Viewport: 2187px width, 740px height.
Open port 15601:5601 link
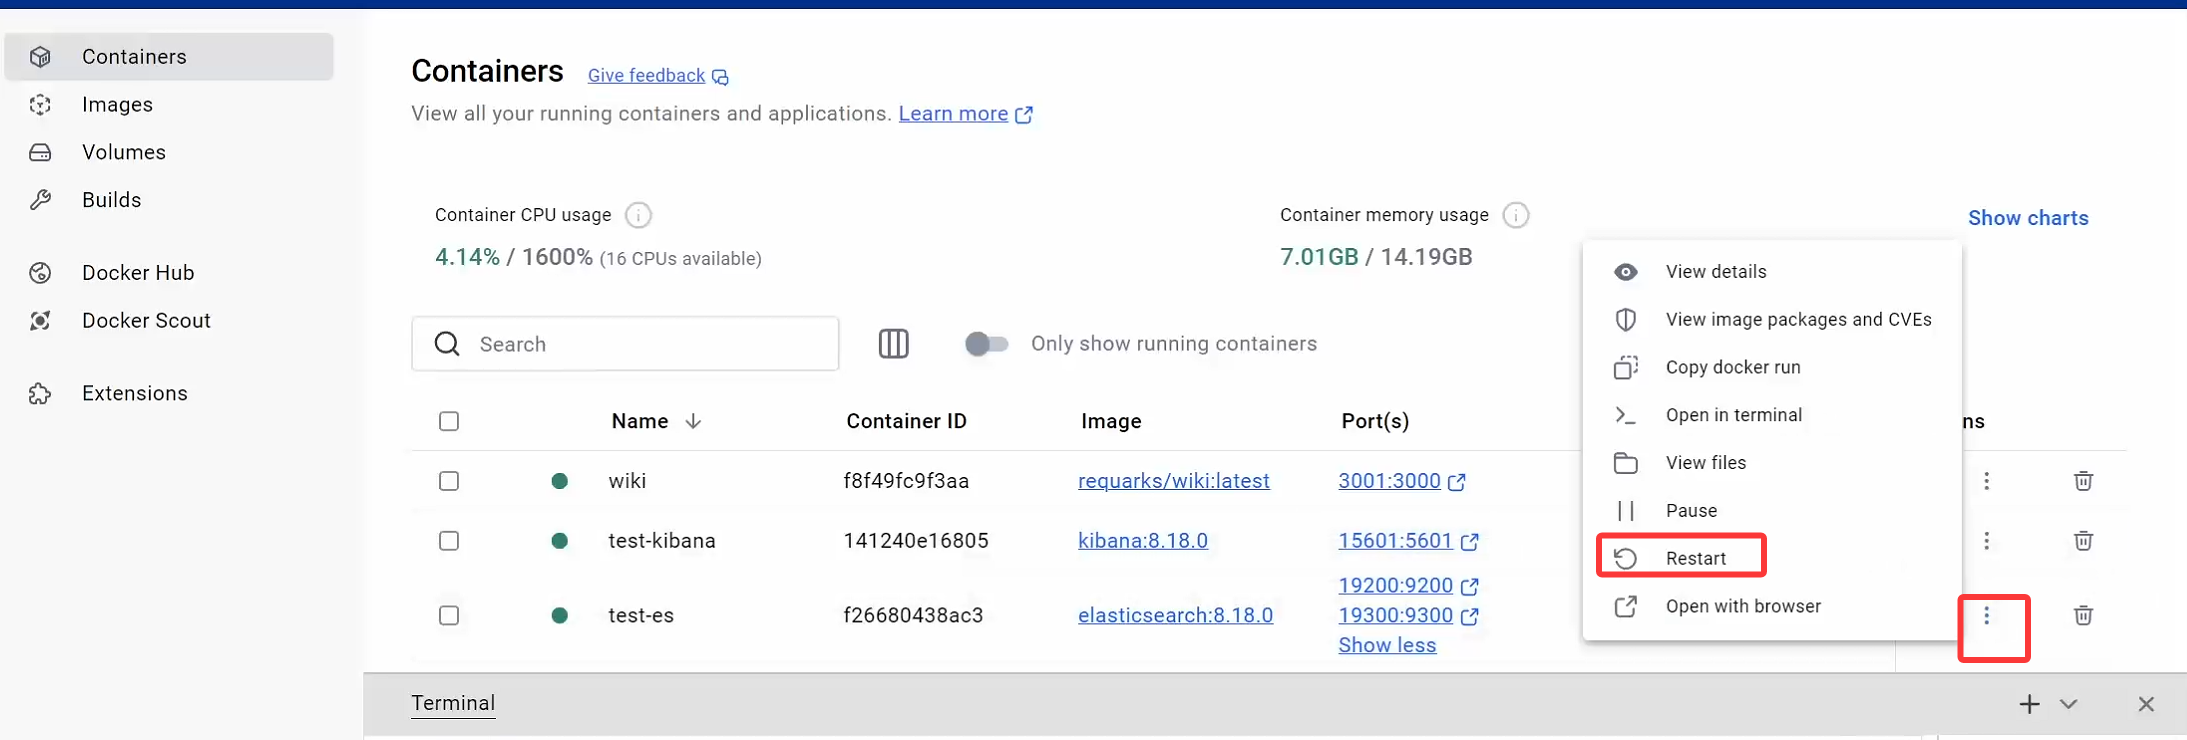tap(1395, 541)
